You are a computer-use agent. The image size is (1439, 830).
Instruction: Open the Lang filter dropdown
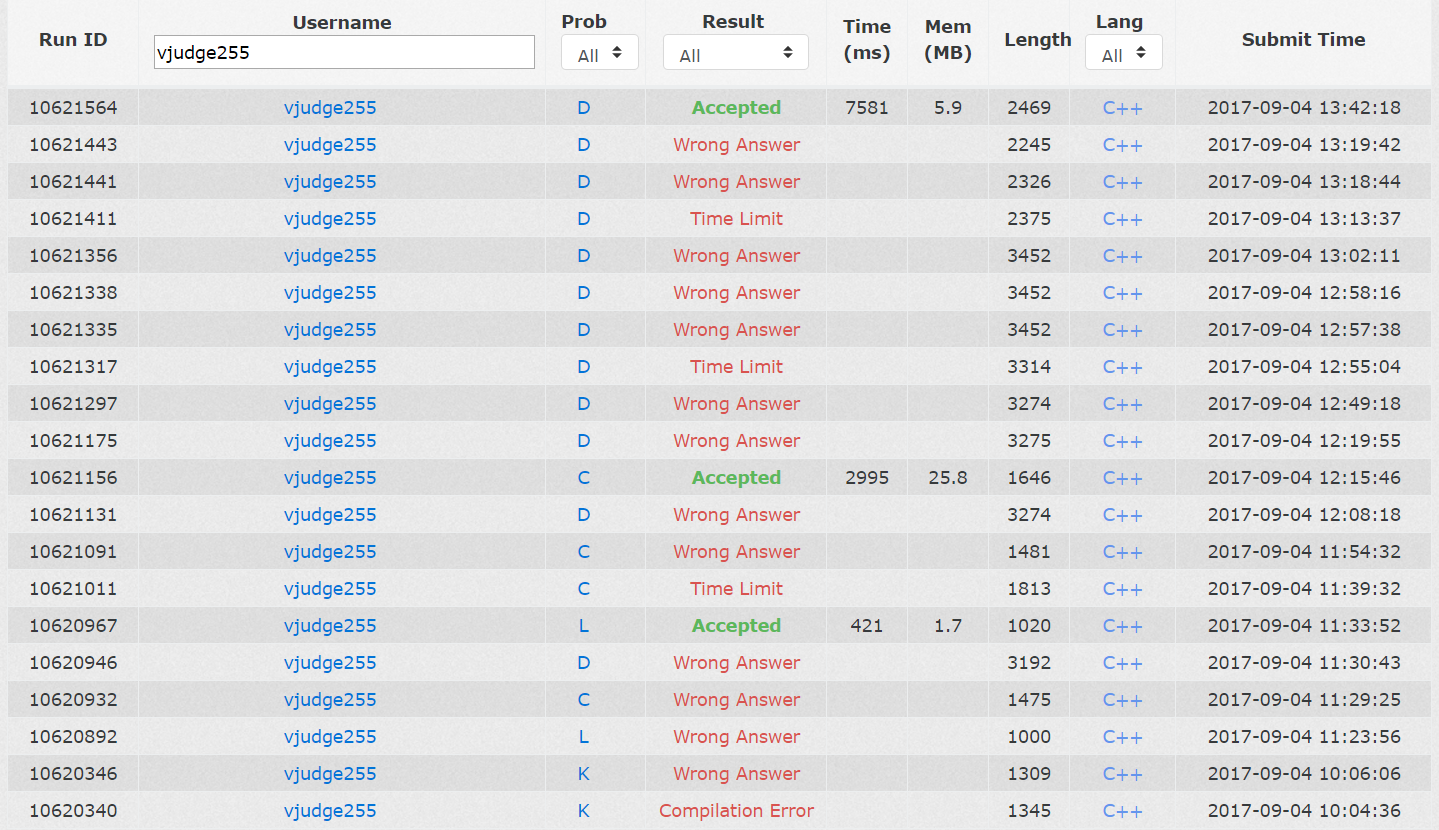(1123, 54)
